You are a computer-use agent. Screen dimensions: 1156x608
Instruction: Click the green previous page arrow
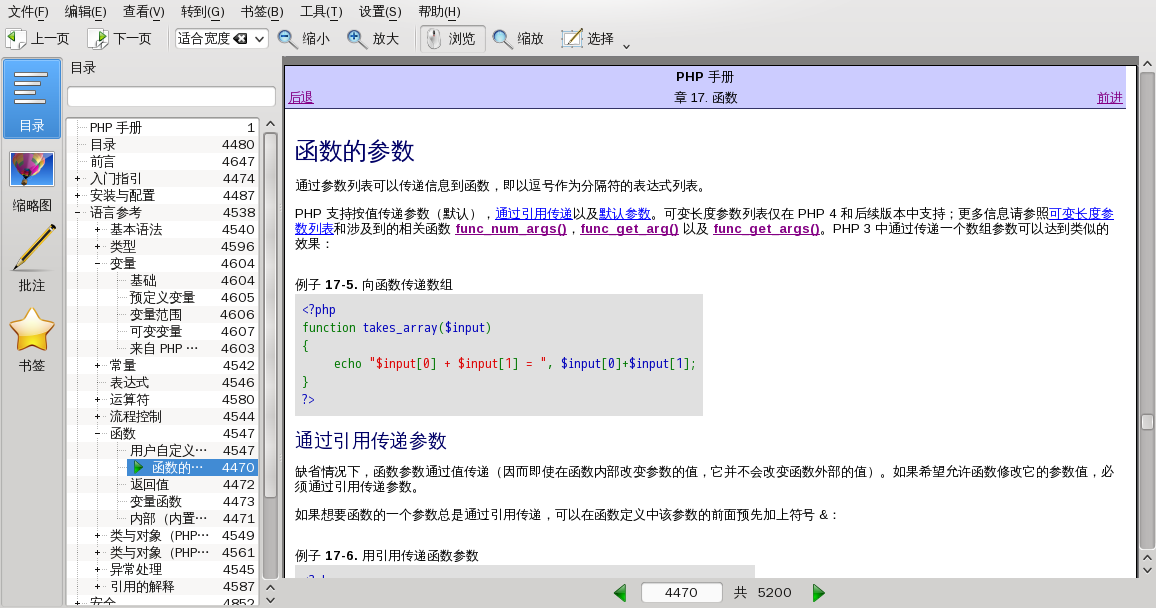point(620,593)
